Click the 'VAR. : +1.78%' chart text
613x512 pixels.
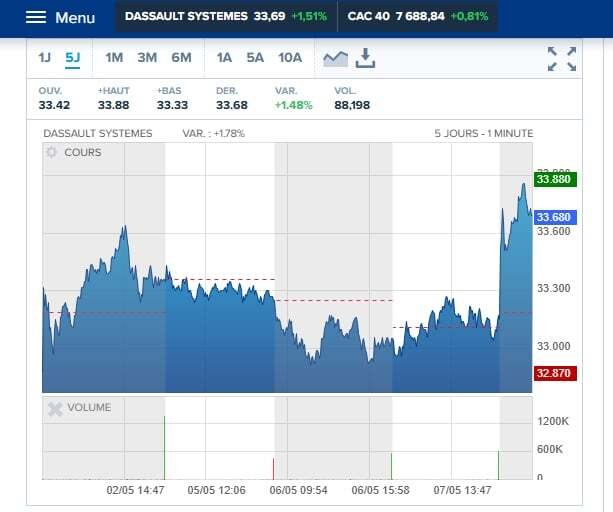click(x=213, y=134)
